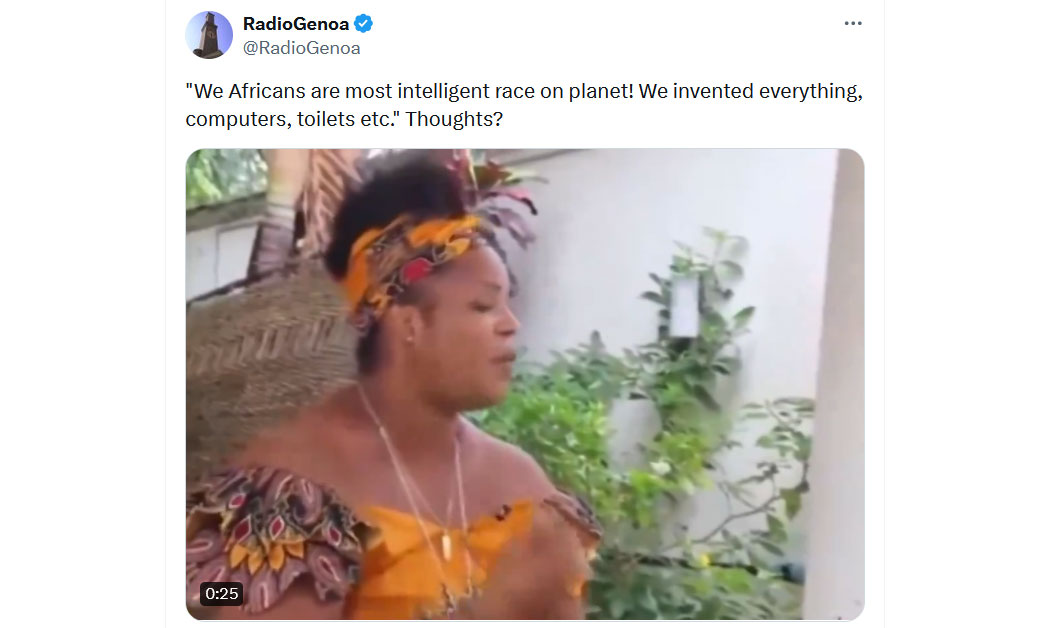This screenshot has width=1050, height=628.
Task: Click the word "toilets" in the tweet
Action: tap(325, 119)
